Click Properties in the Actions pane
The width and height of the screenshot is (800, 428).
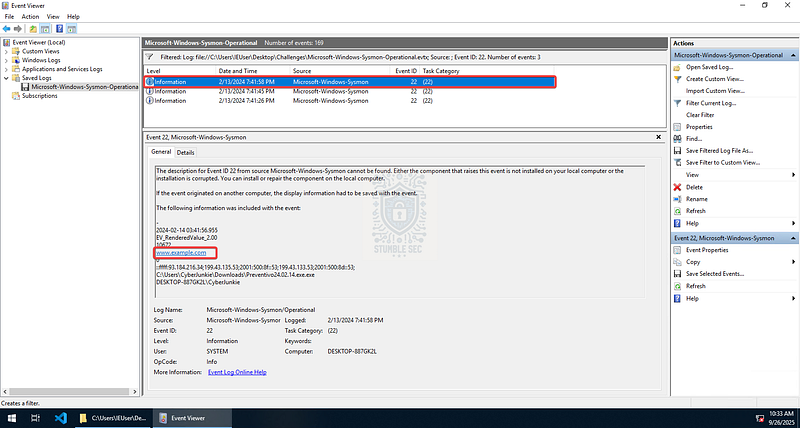[x=699, y=127]
